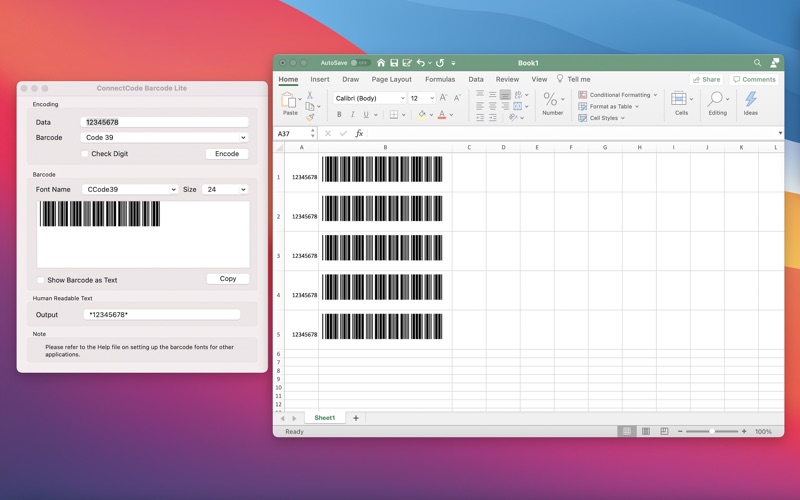This screenshot has width=800, height=500.
Task: Click the Cells group icon
Action: coord(679,99)
